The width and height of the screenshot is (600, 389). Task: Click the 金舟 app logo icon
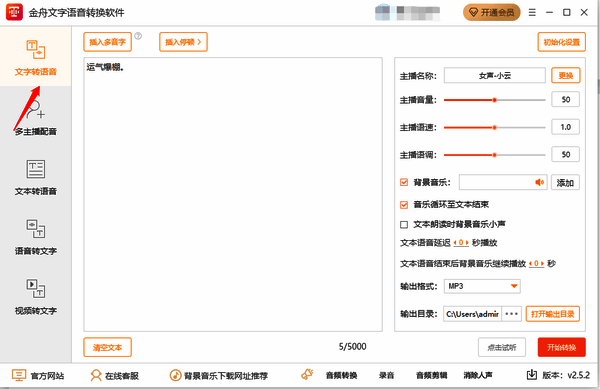click(x=14, y=12)
